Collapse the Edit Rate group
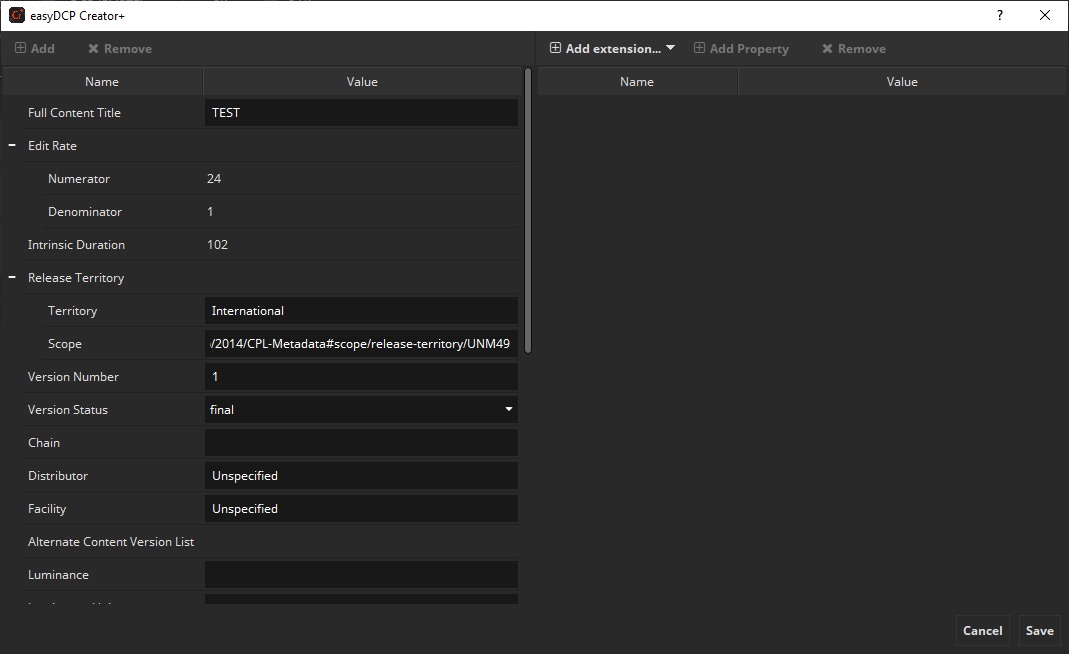 [x=12, y=146]
